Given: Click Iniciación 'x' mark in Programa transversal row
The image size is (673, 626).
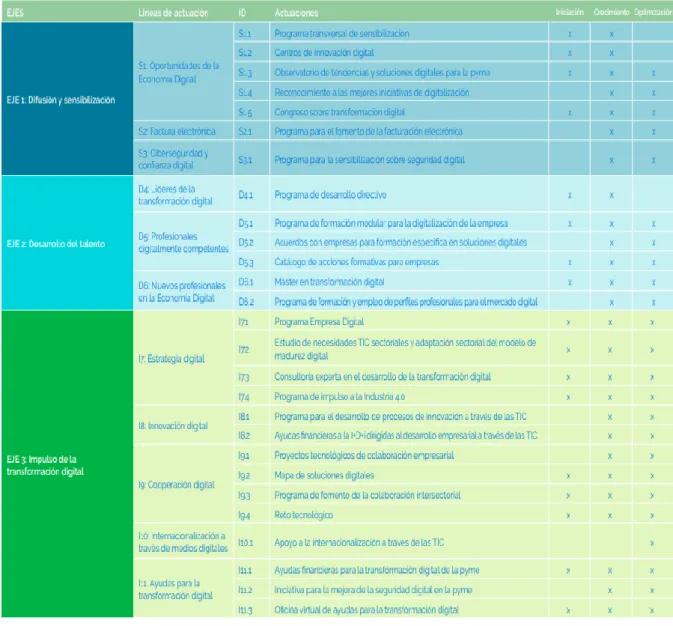Looking at the screenshot, I should click(570, 33).
